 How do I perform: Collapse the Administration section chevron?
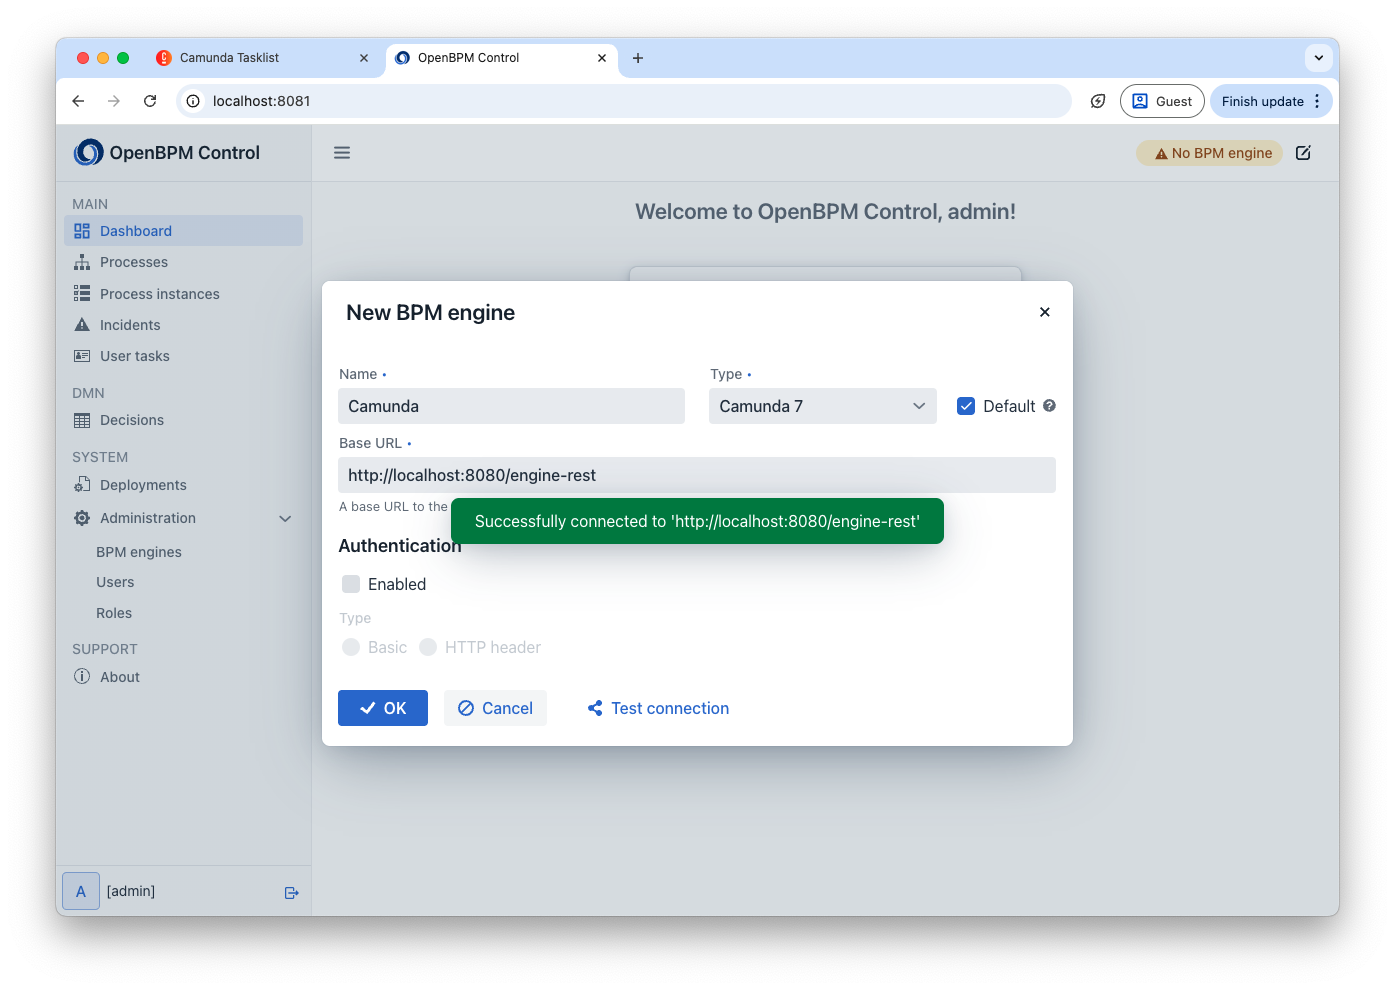(285, 518)
